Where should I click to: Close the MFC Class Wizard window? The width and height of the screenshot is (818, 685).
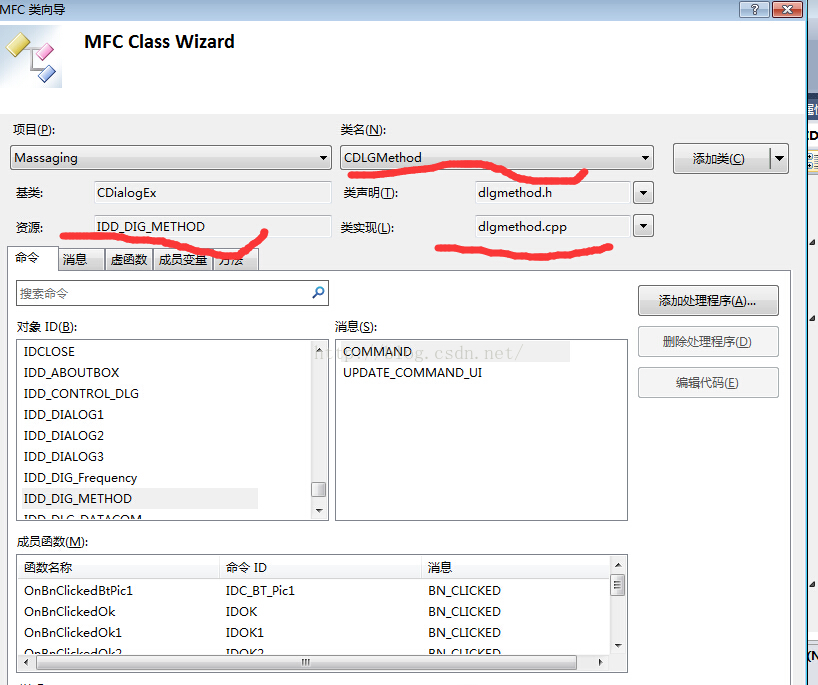pos(787,9)
